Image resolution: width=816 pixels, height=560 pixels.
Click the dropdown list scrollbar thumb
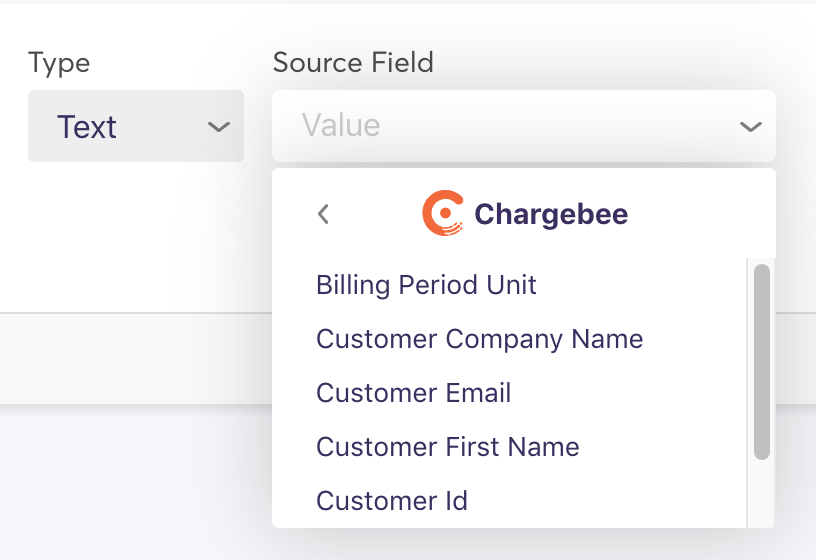(x=762, y=360)
